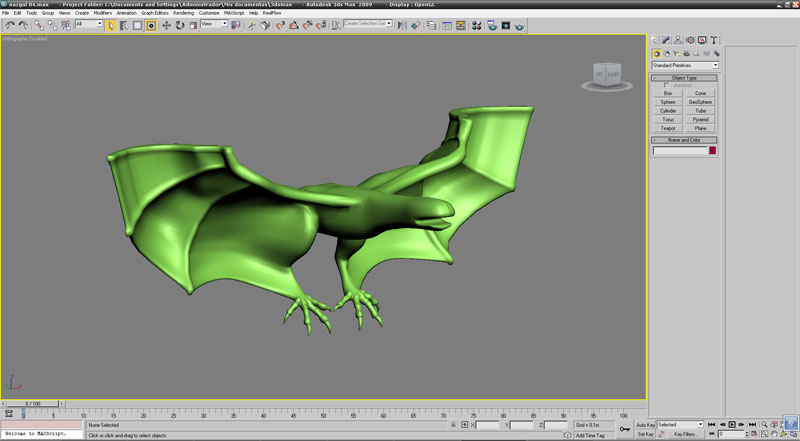Open the Standard Primitives dropdown
The image size is (800, 441).
pos(685,65)
